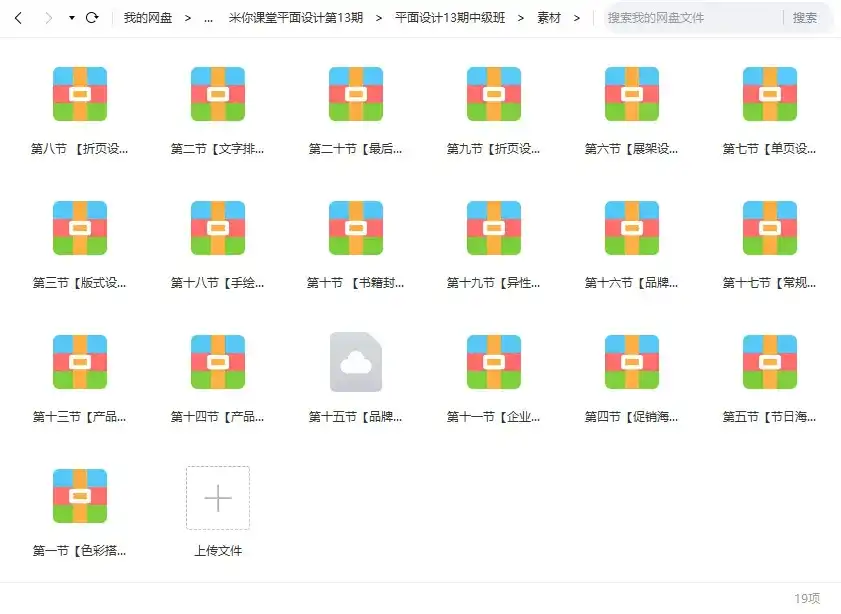Image resolution: width=841 pixels, height=614 pixels.
Task: Open the 第六节【展架设】archive
Action: (x=631, y=92)
